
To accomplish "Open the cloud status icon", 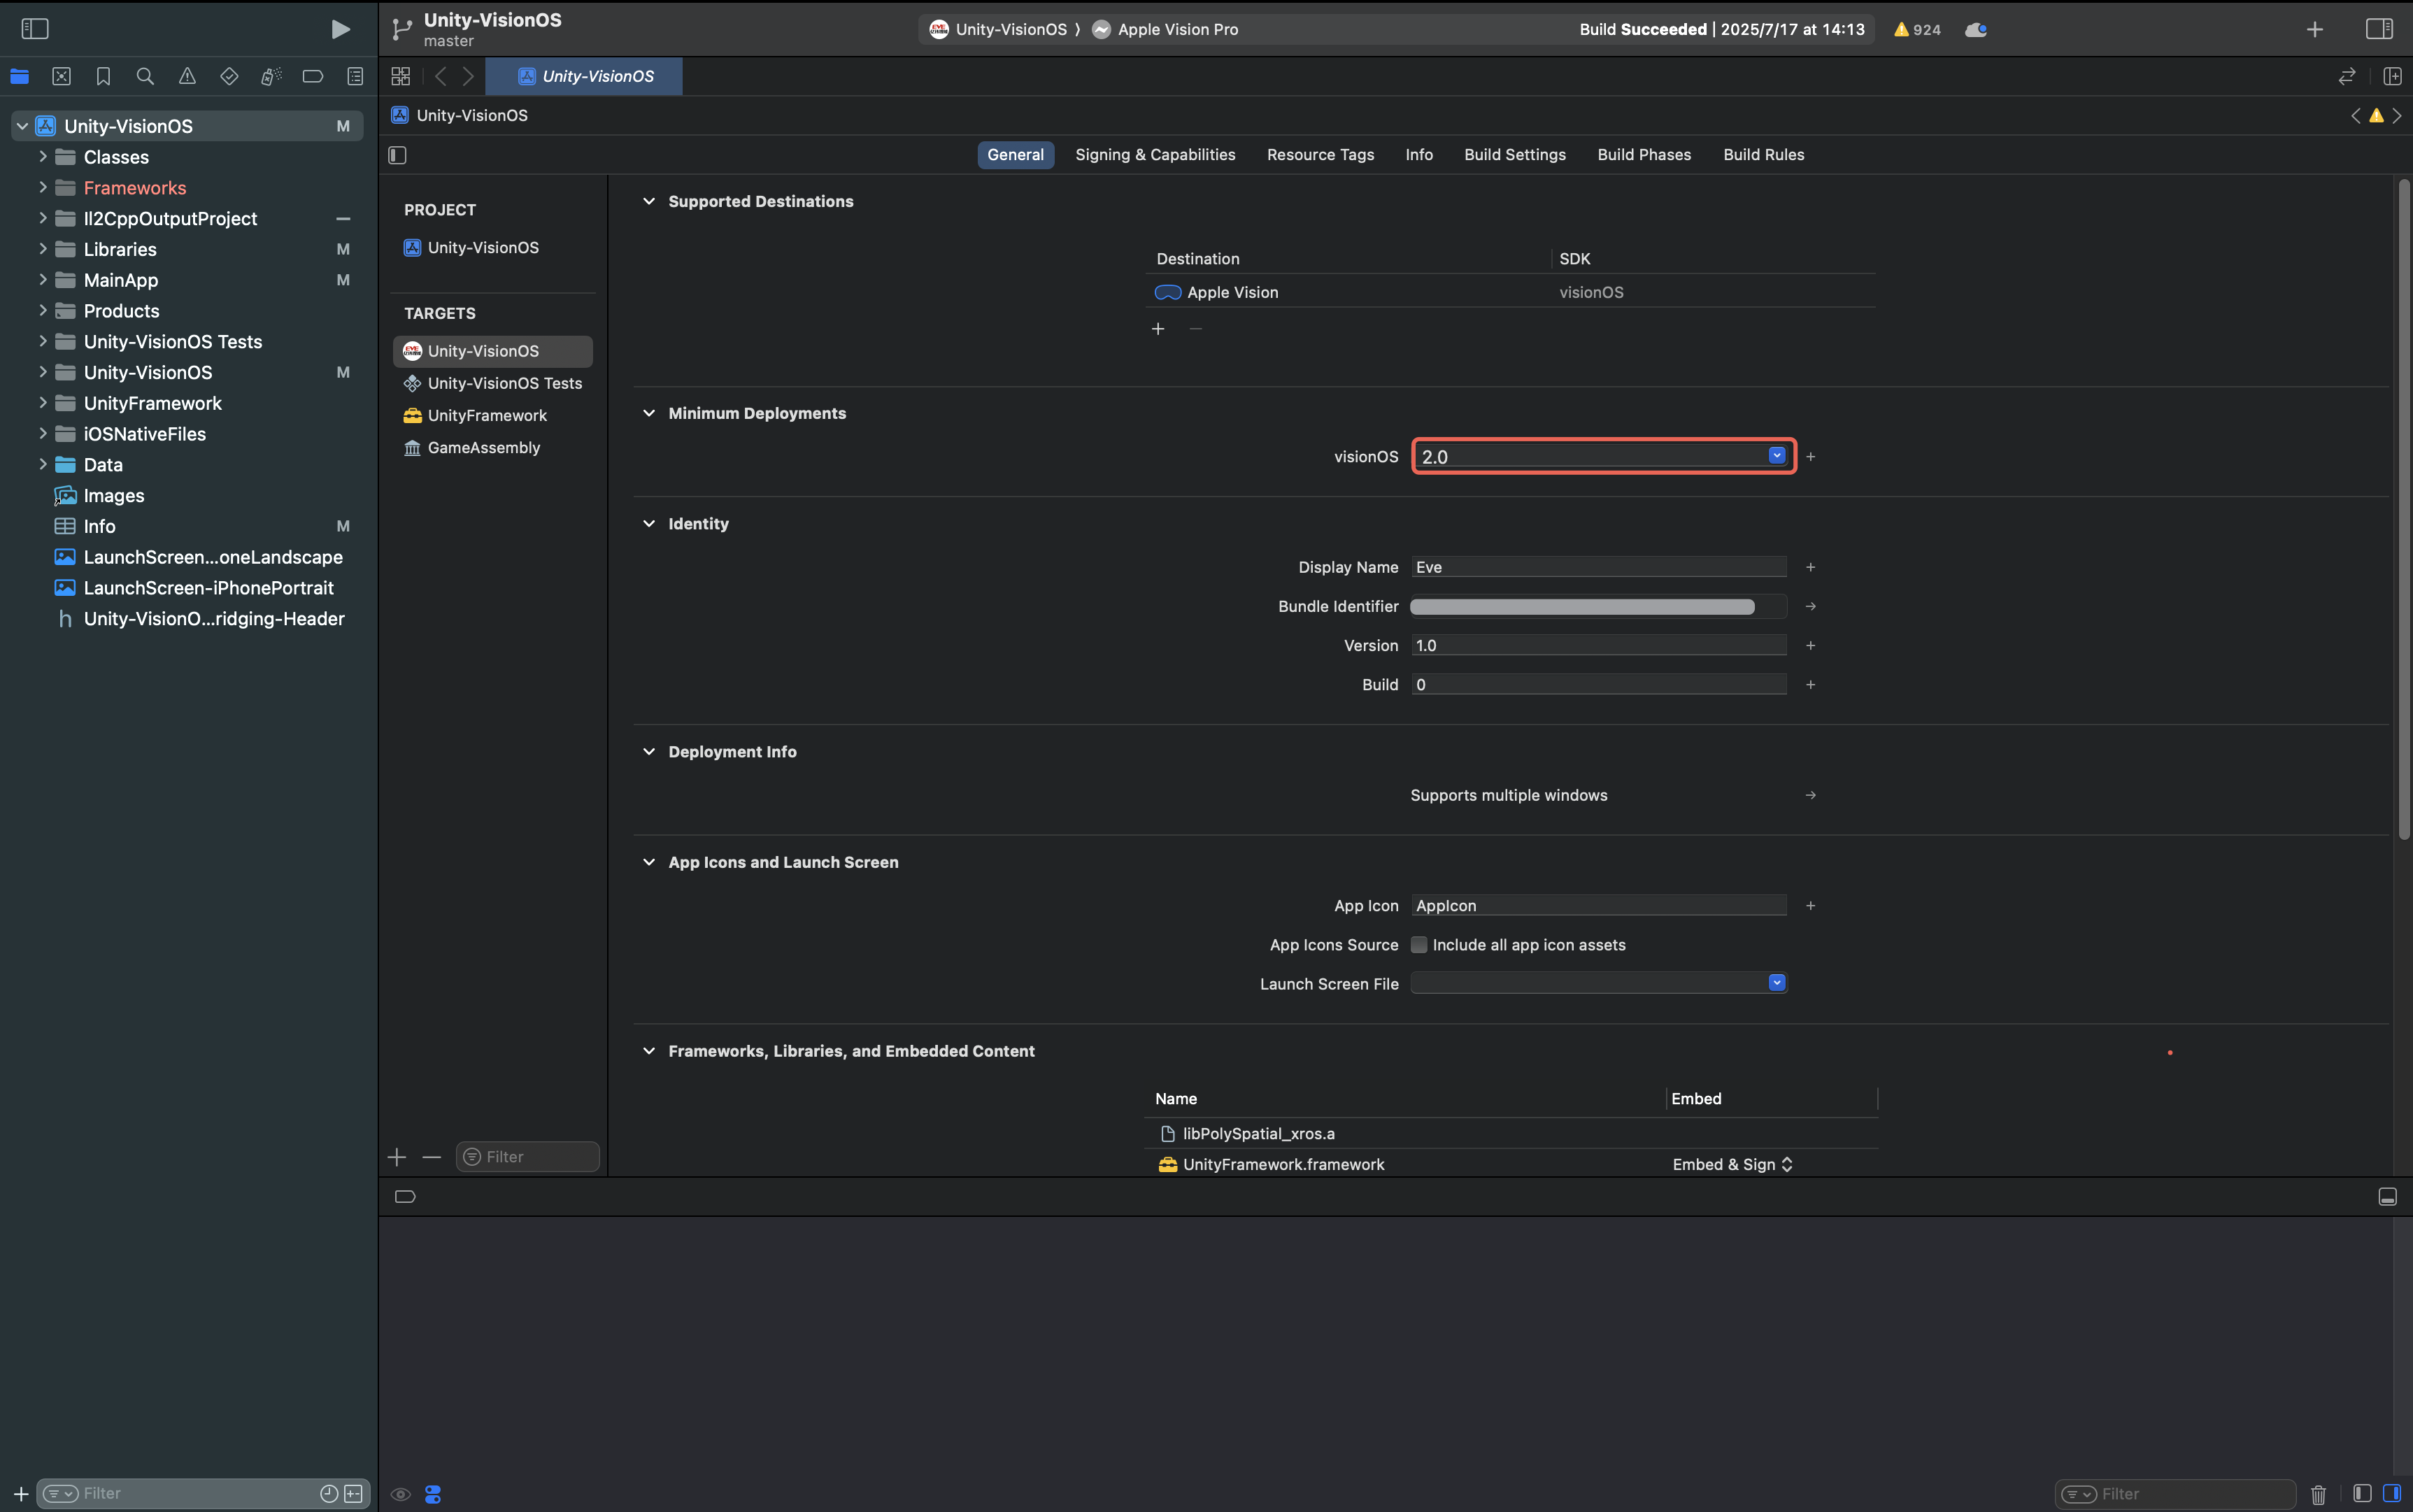I will point(1976,29).
